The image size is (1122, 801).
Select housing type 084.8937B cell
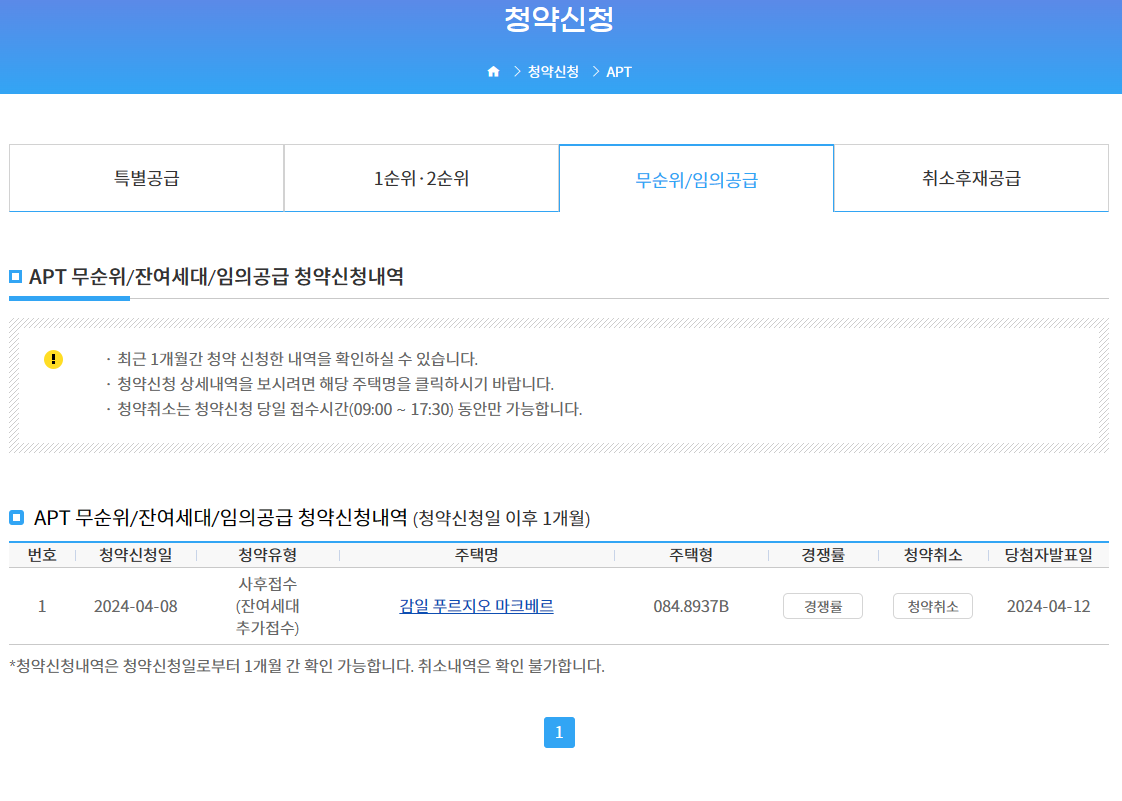point(691,606)
